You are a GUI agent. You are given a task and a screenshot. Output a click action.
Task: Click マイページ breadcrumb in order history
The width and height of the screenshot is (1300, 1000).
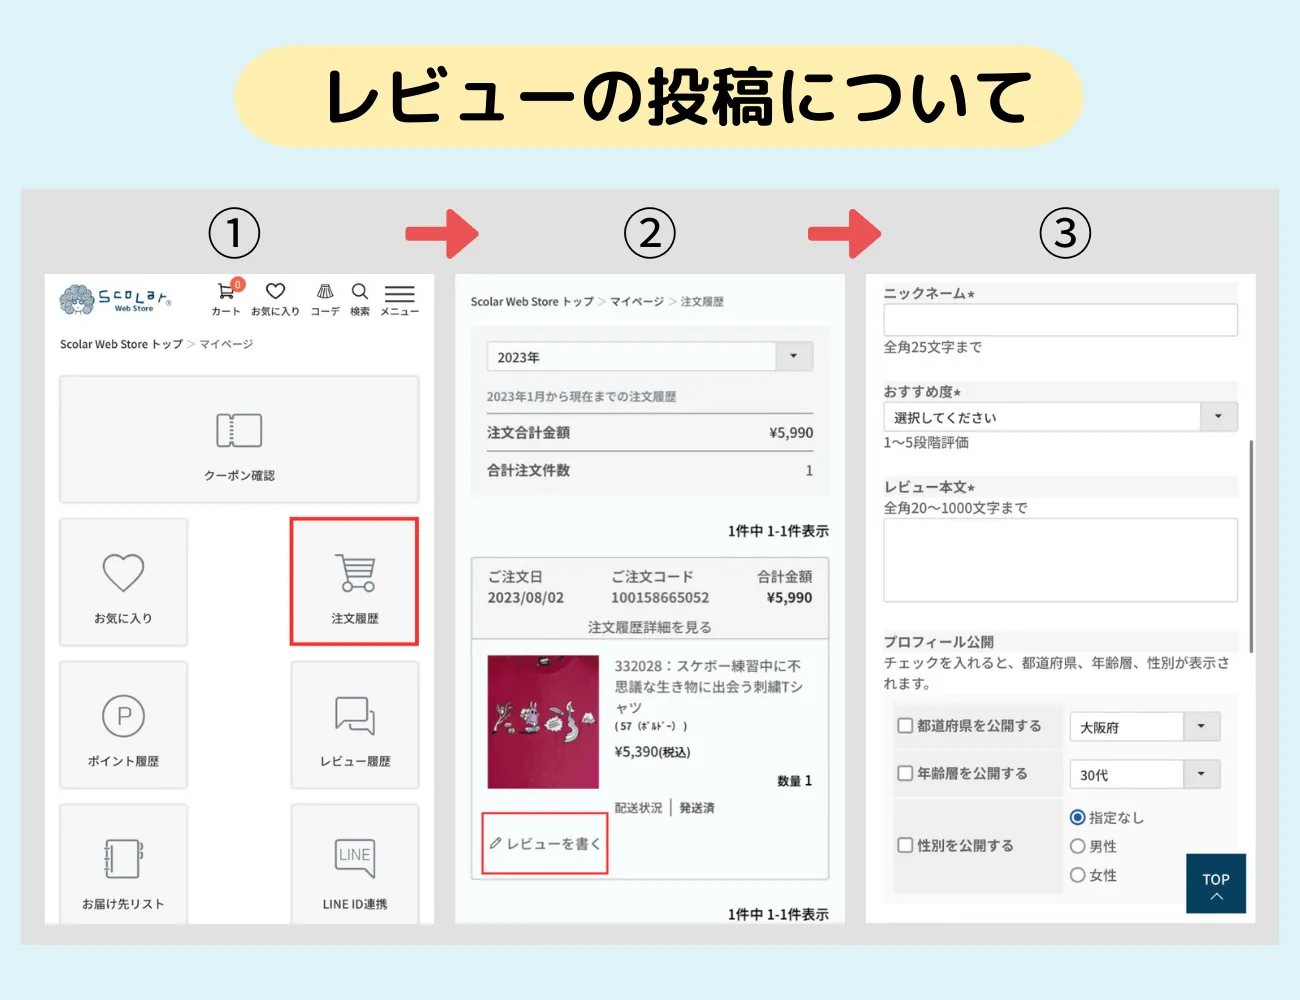(637, 302)
